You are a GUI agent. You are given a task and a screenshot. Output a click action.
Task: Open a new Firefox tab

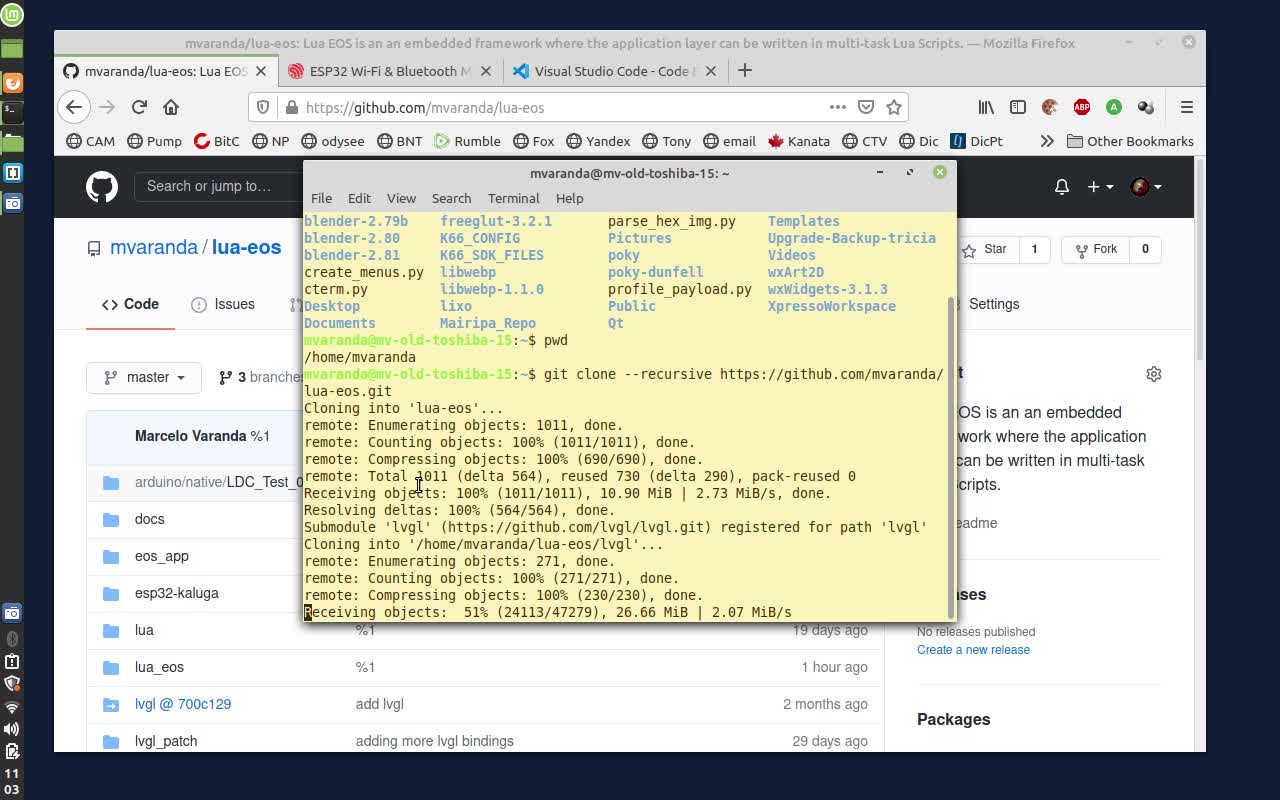click(745, 70)
